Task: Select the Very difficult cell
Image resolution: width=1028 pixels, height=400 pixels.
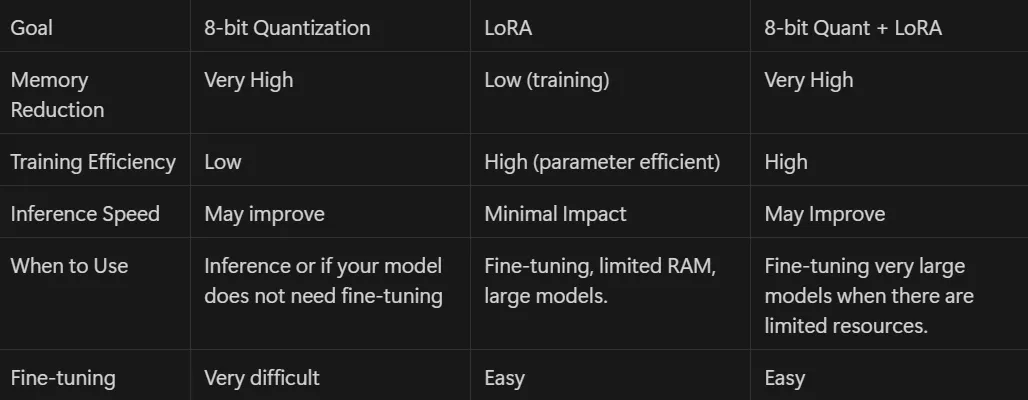Action: (x=262, y=378)
